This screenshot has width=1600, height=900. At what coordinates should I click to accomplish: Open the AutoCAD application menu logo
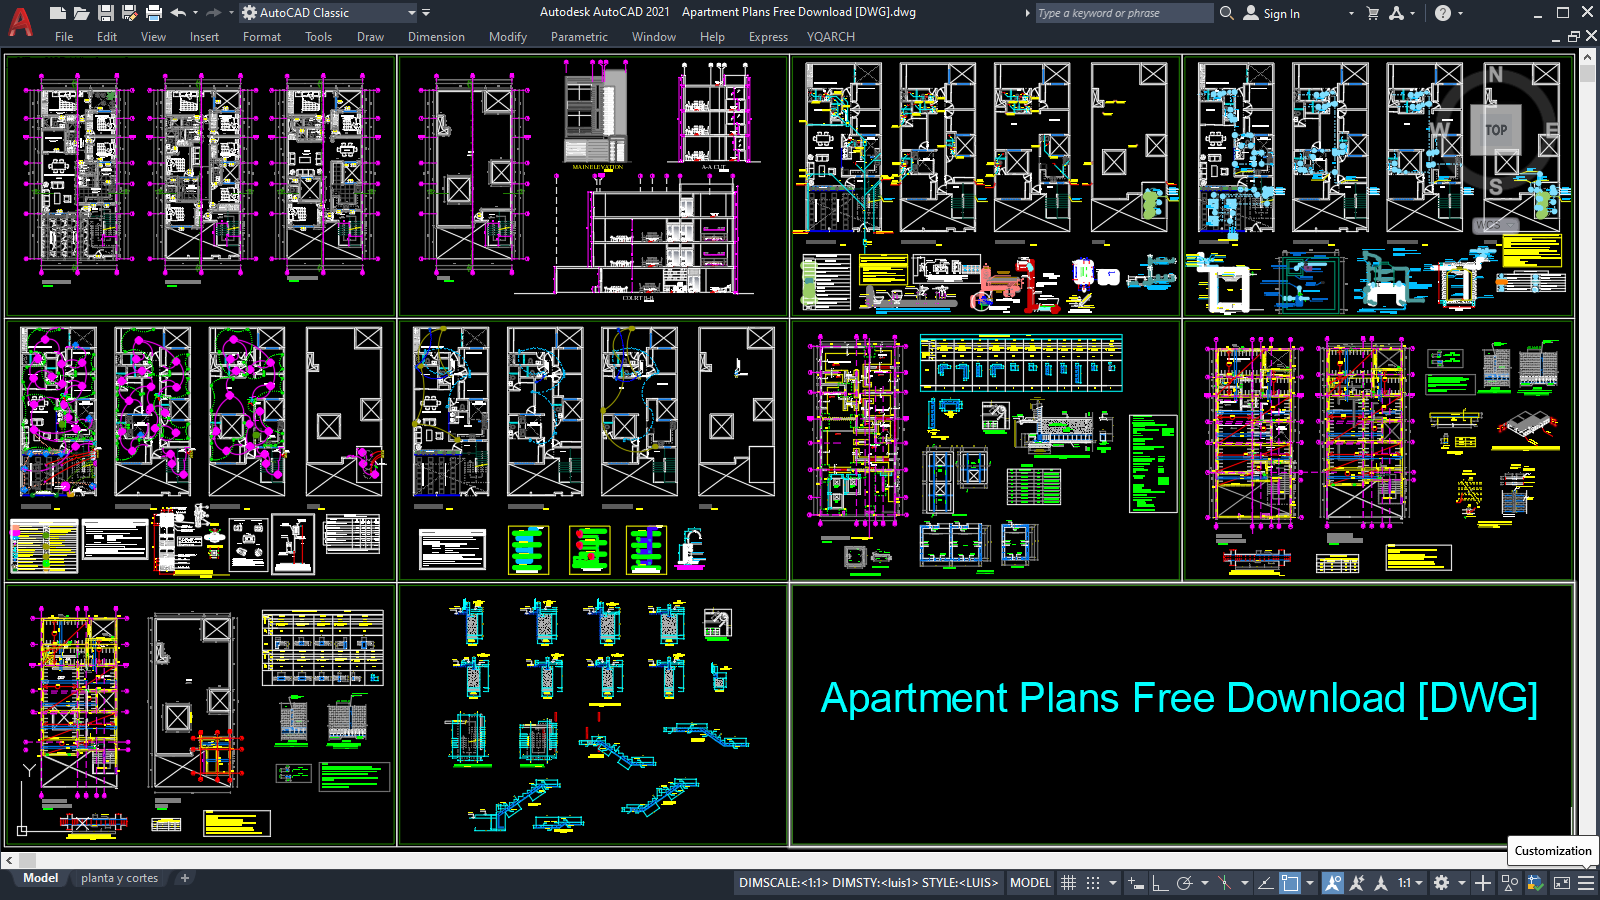point(20,20)
